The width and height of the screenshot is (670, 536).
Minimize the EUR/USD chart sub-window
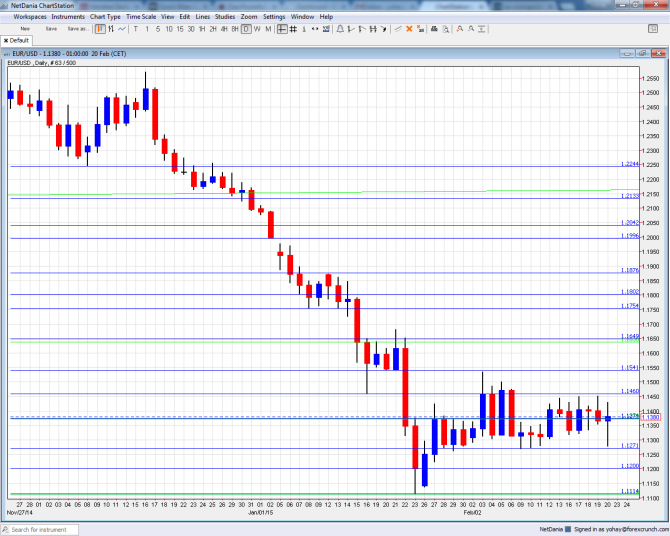click(627, 53)
